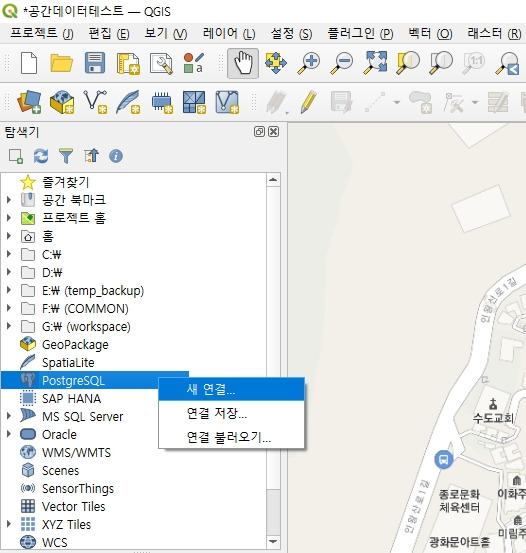Toggle editing with the yellow pencil icon
The width and height of the screenshot is (526, 553).
click(309, 102)
